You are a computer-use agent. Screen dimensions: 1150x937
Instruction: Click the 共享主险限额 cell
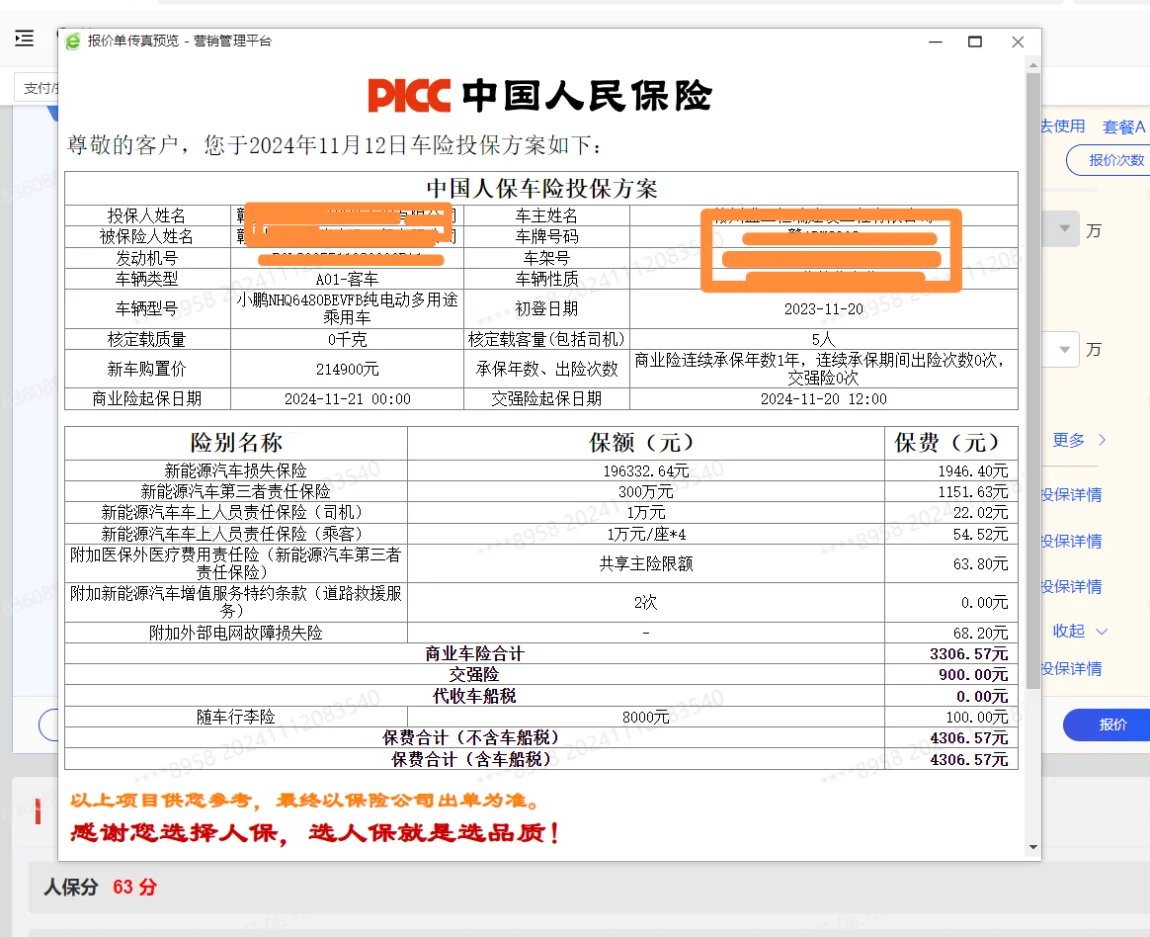645,564
